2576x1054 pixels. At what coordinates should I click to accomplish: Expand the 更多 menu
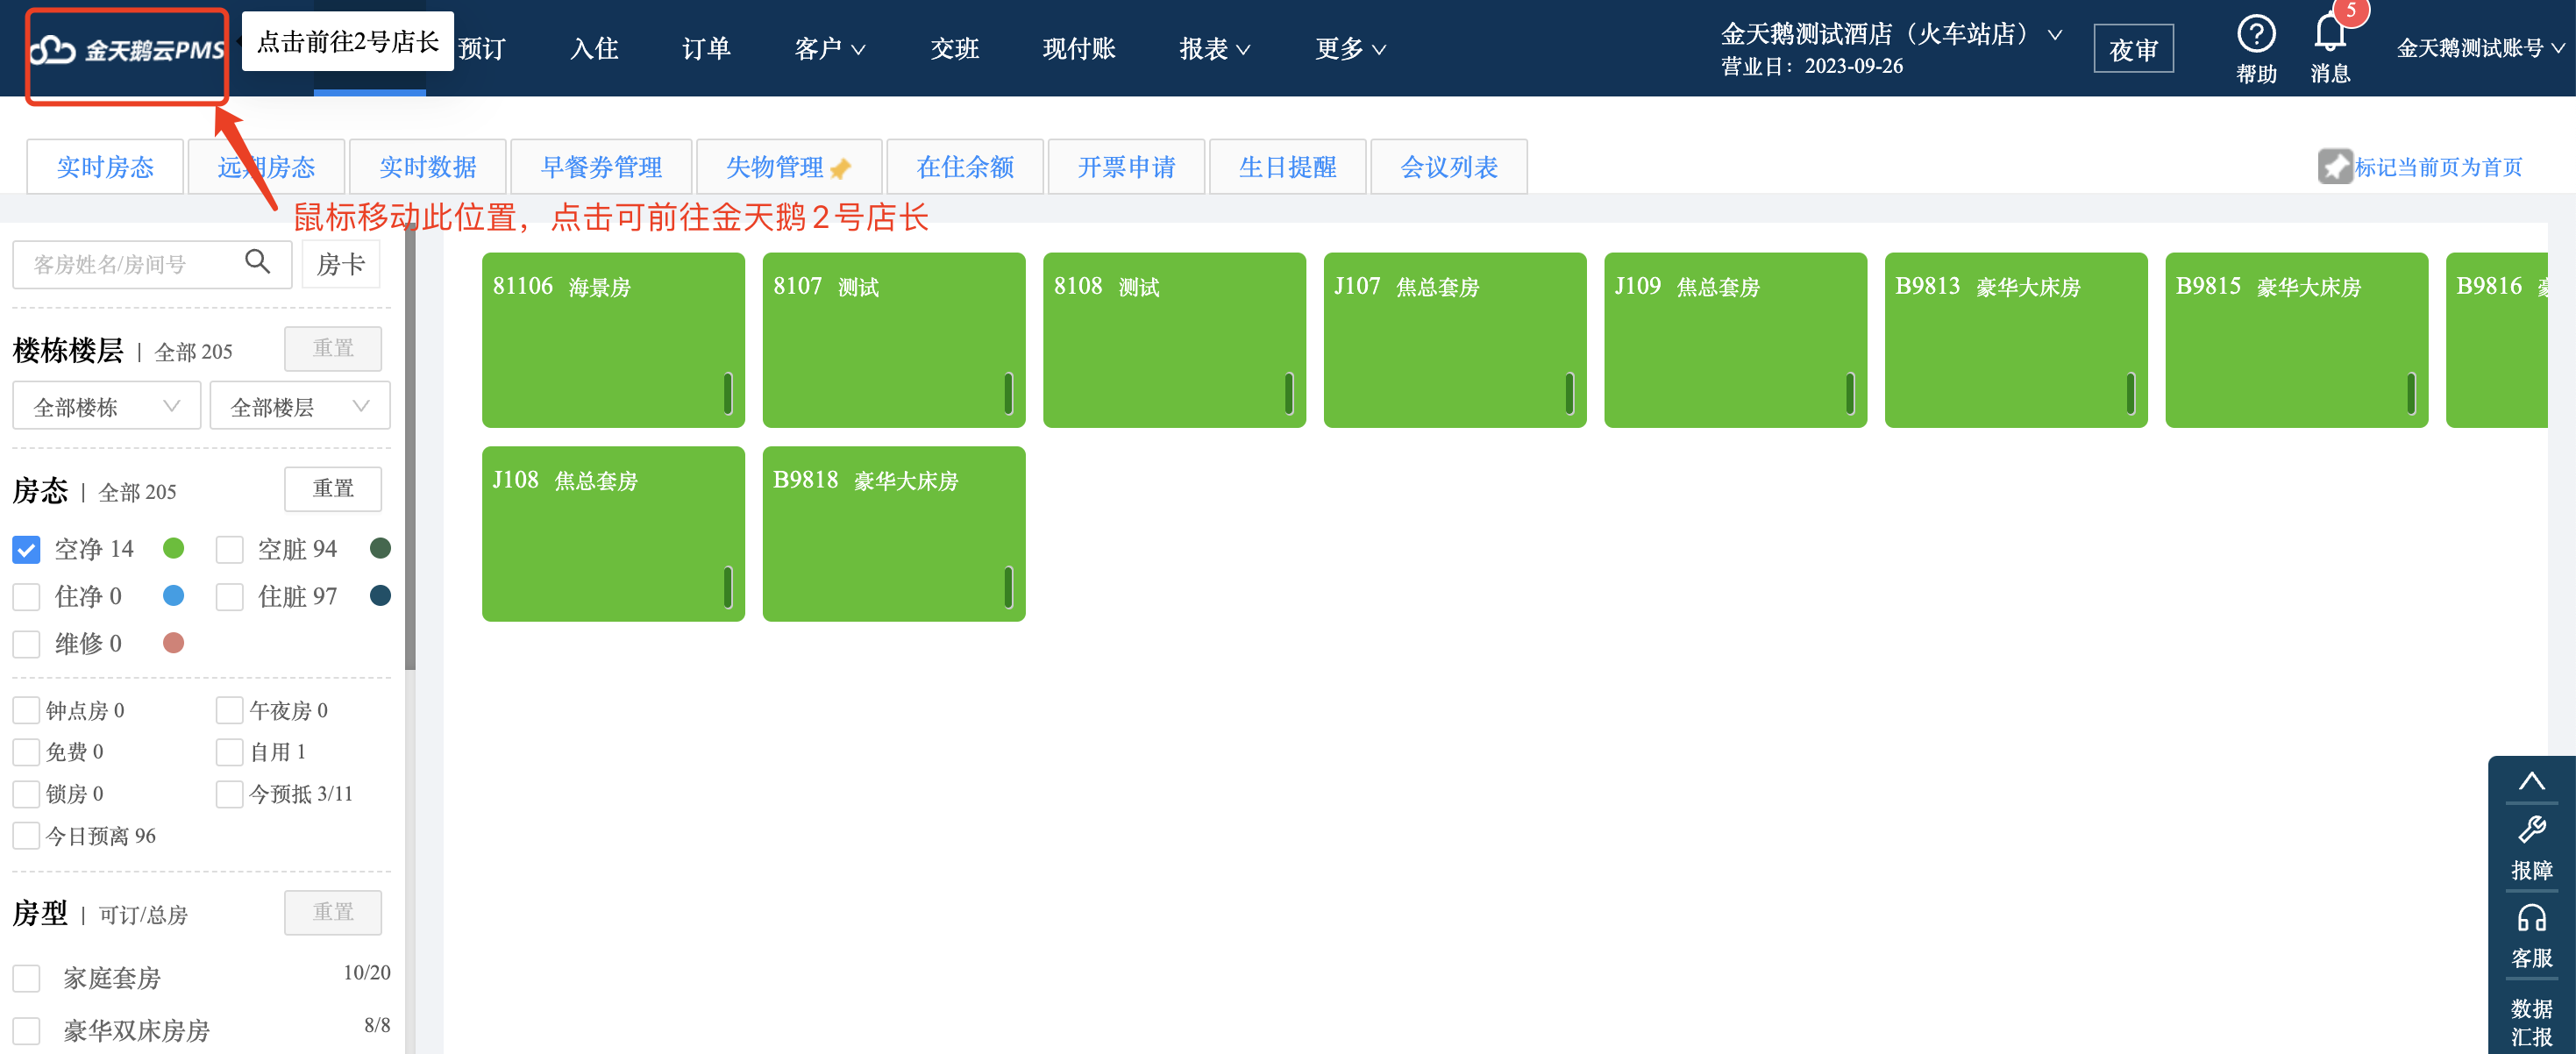coord(1350,49)
